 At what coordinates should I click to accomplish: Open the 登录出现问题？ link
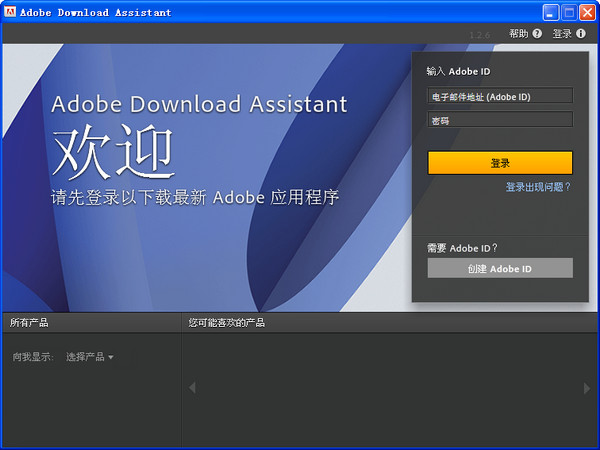538,187
